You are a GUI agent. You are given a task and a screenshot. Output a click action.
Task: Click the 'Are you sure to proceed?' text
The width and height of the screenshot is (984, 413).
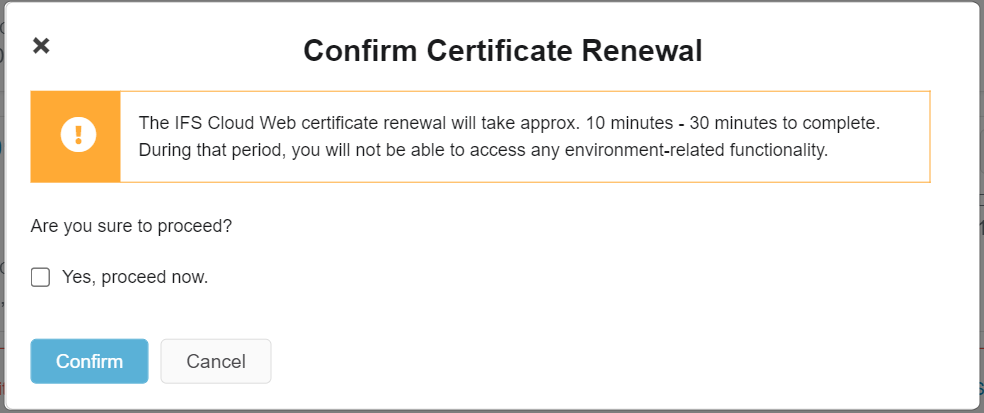click(x=131, y=226)
